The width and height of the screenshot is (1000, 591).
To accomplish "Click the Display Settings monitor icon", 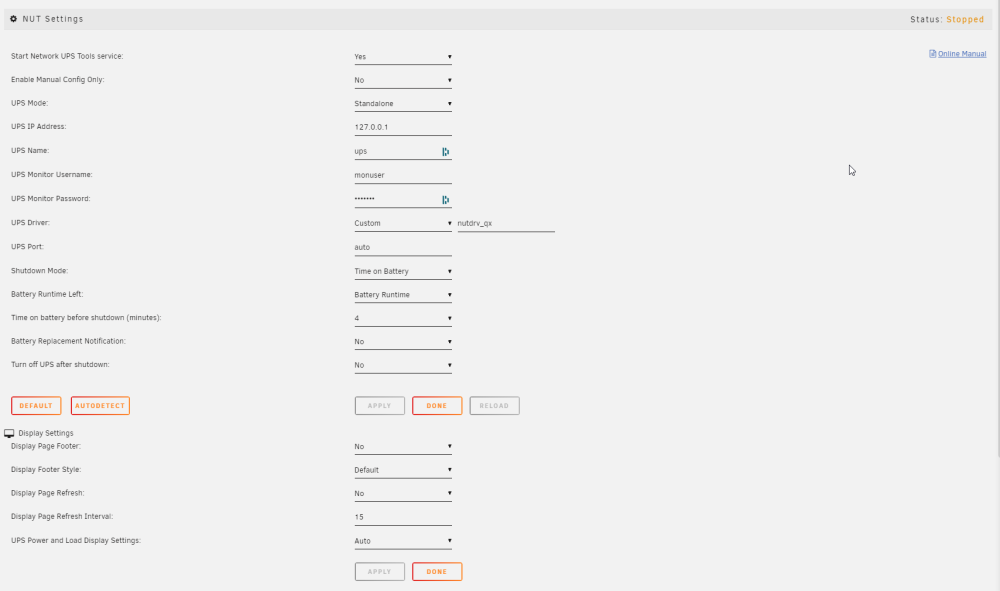I will tap(9, 434).
